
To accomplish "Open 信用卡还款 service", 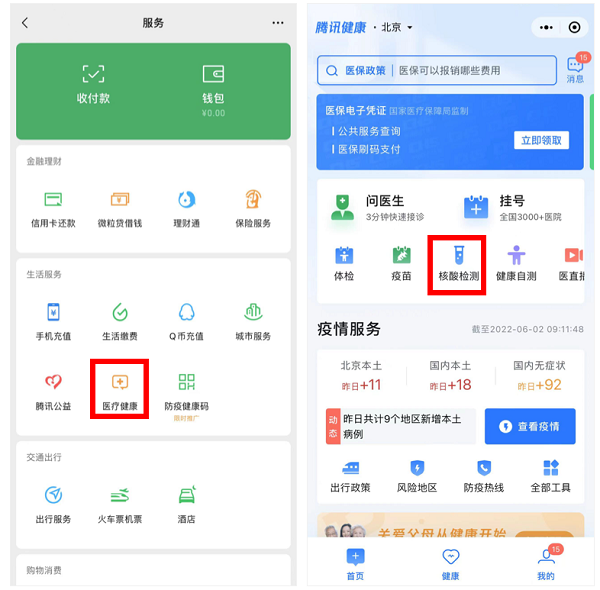I will (x=53, y=210).
